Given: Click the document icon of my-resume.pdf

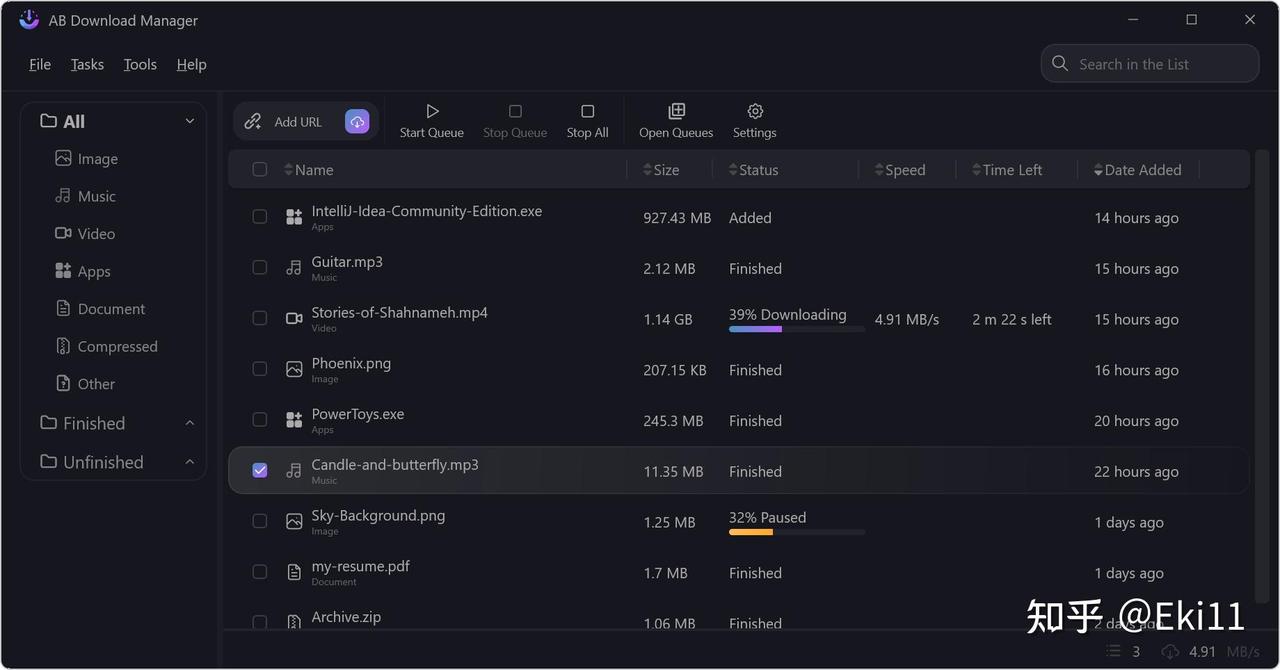Looking at the screenshot, I should tap(294, 573).
